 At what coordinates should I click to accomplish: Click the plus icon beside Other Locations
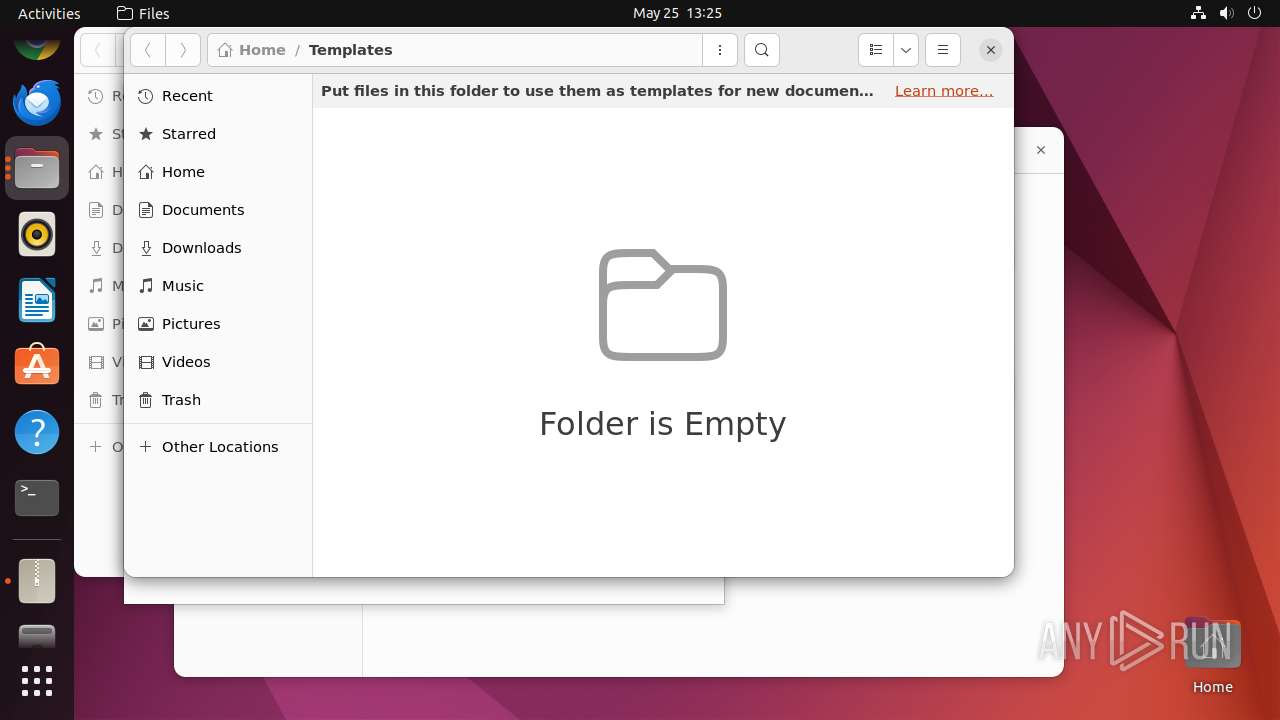pos(146,447)
